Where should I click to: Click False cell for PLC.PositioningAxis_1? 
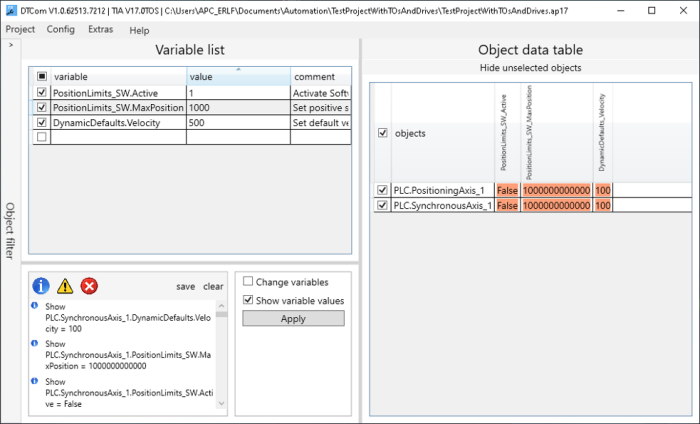(x=508, y=191)
